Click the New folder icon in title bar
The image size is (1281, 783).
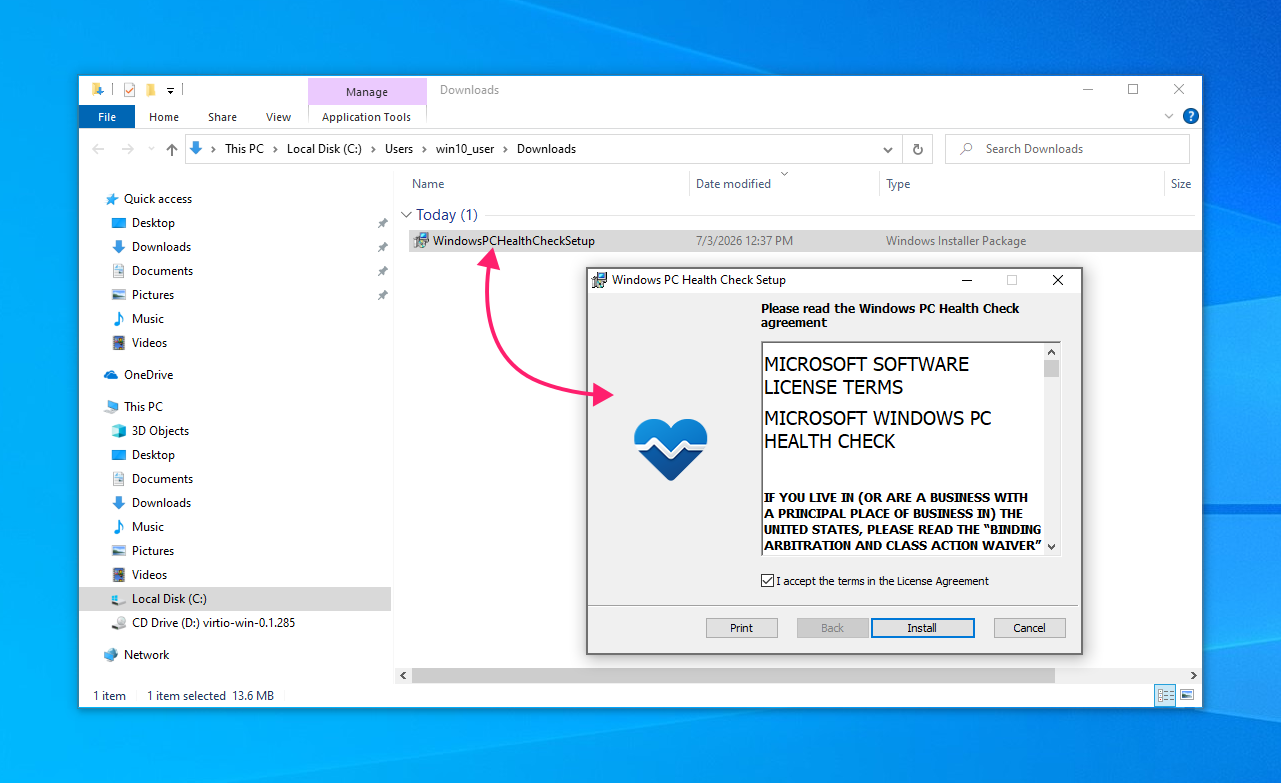tap(151, 90)
